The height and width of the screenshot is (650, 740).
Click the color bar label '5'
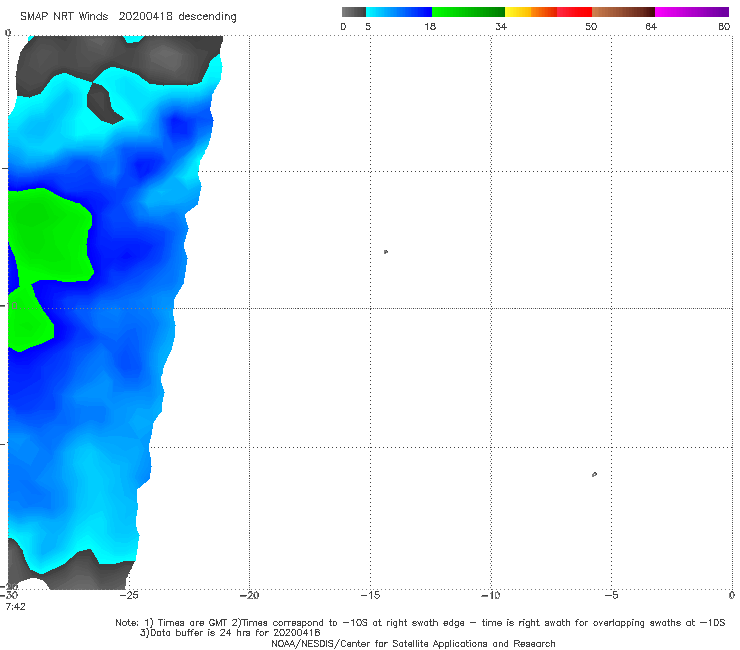click(x=368, y=26)
